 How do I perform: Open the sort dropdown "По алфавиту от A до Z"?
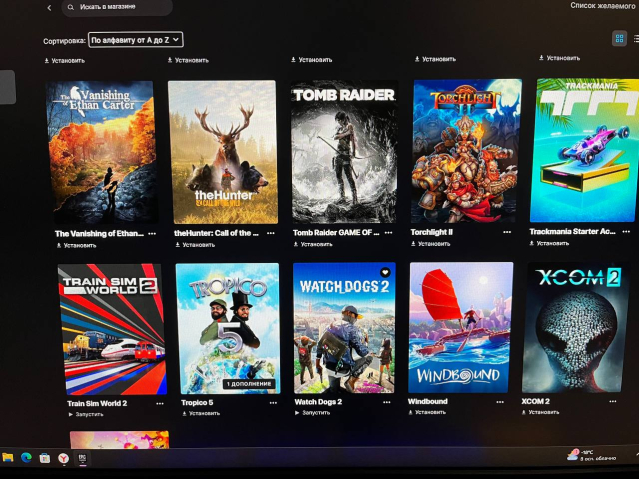pos(135,40)
